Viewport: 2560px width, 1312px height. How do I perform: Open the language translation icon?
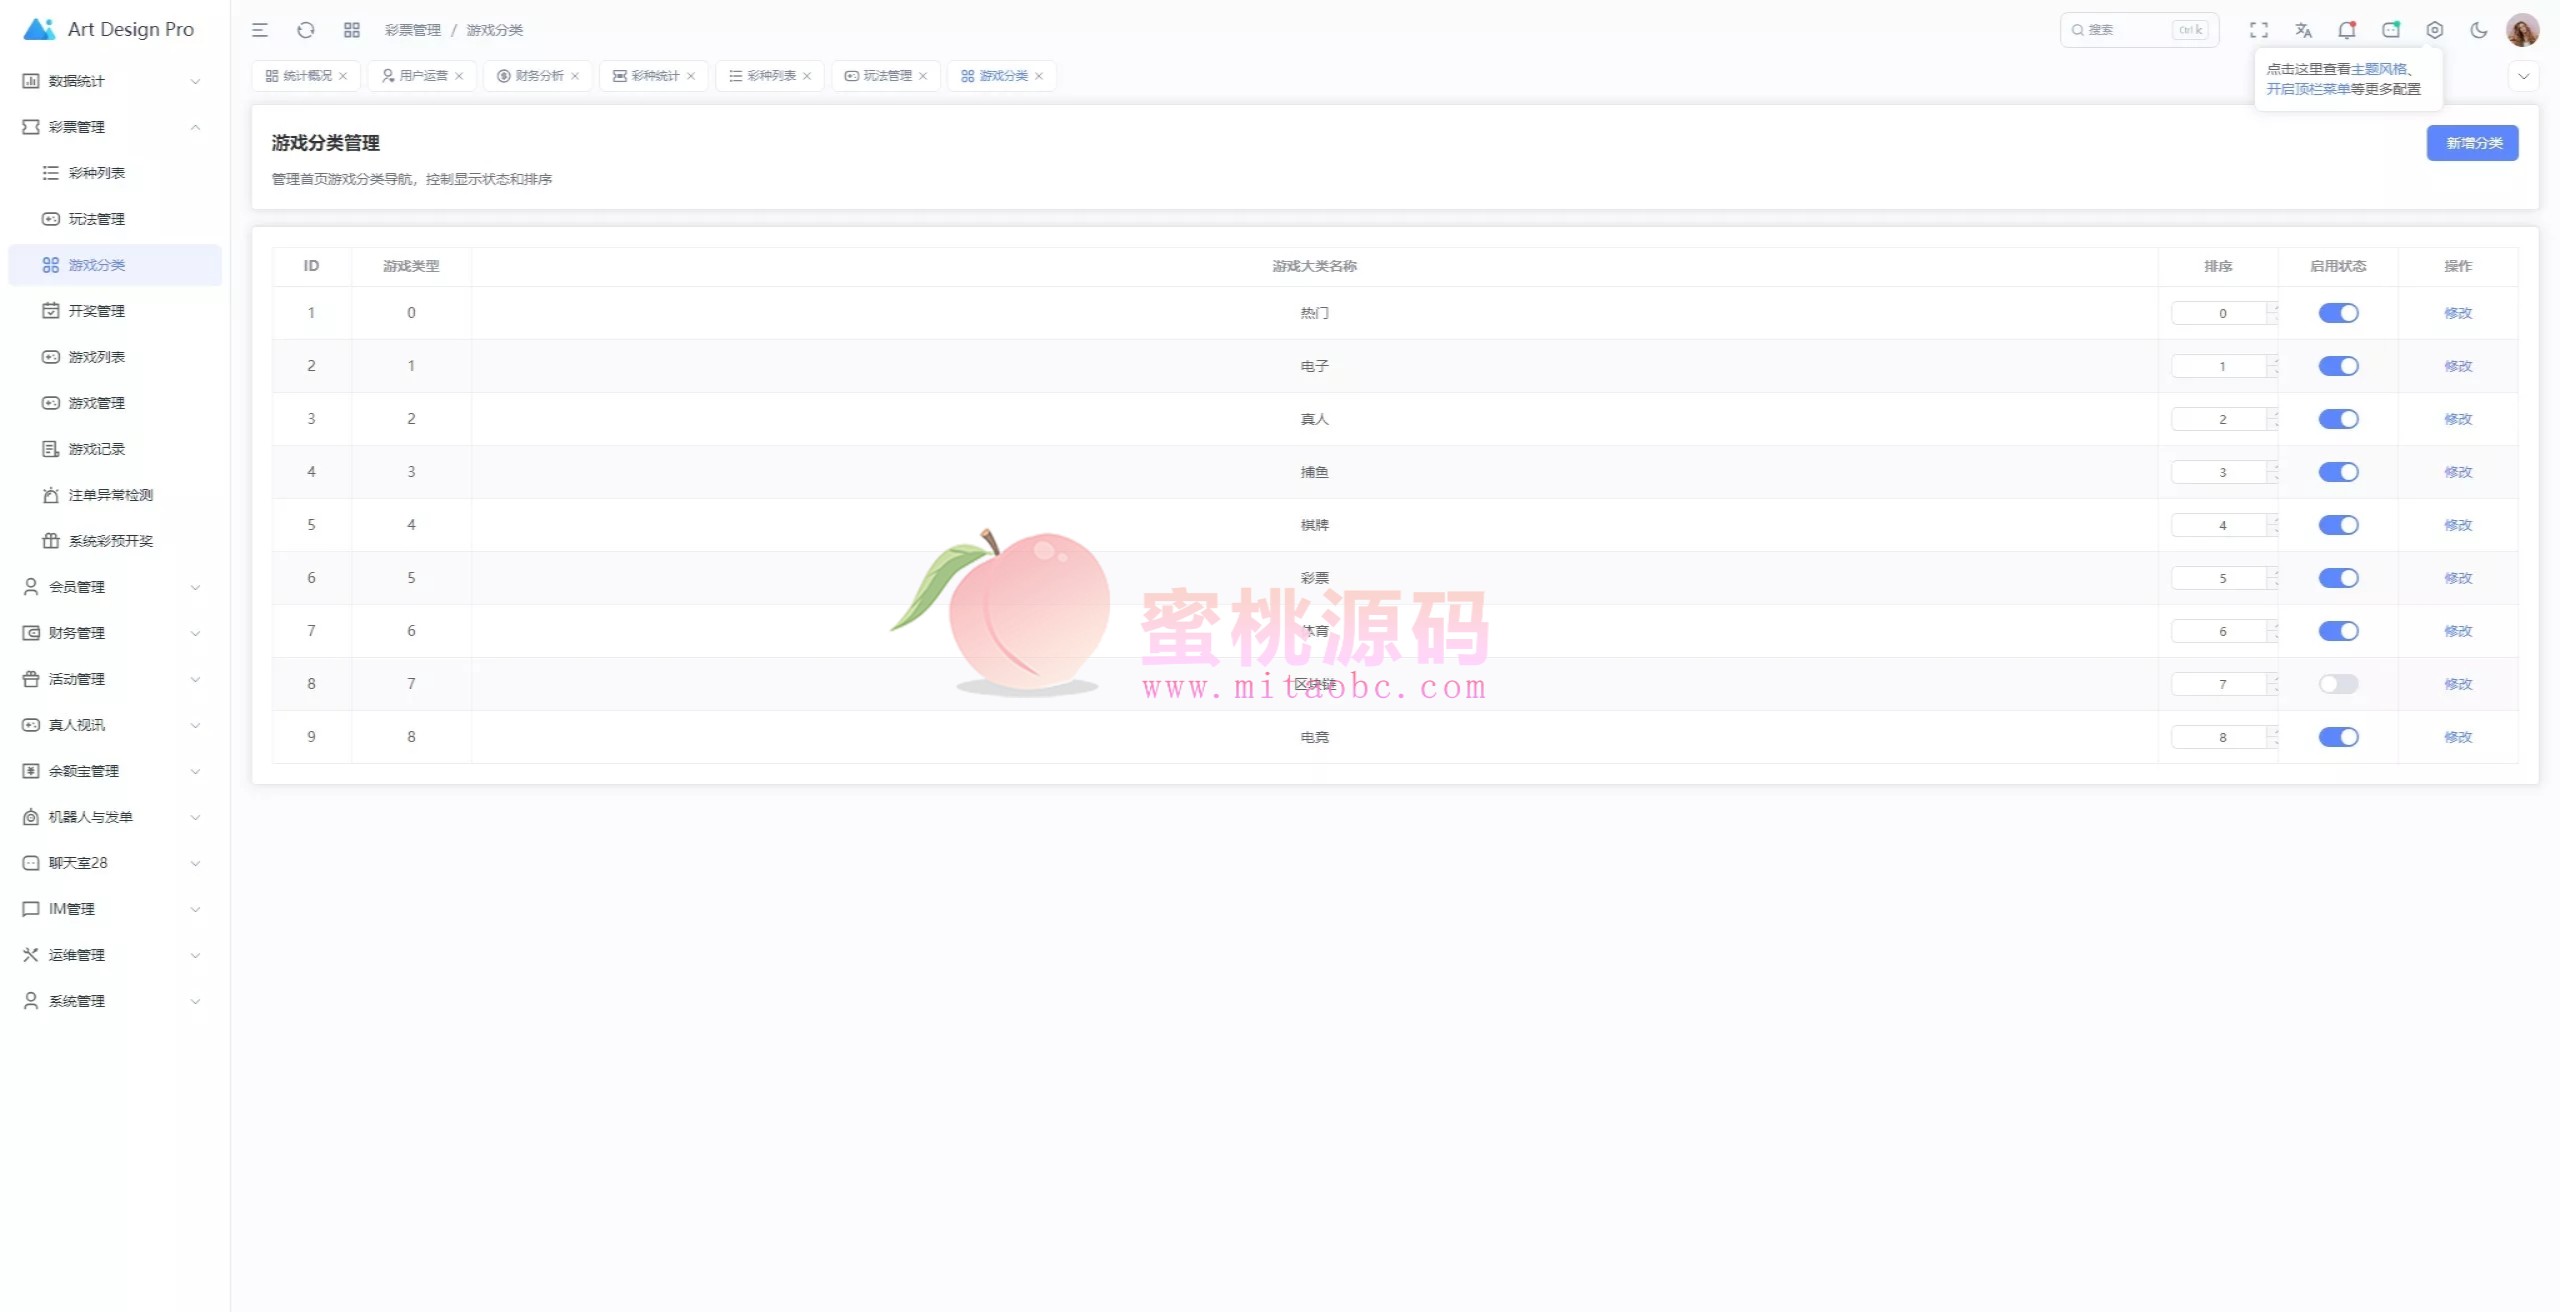[x=2303, y=30]
